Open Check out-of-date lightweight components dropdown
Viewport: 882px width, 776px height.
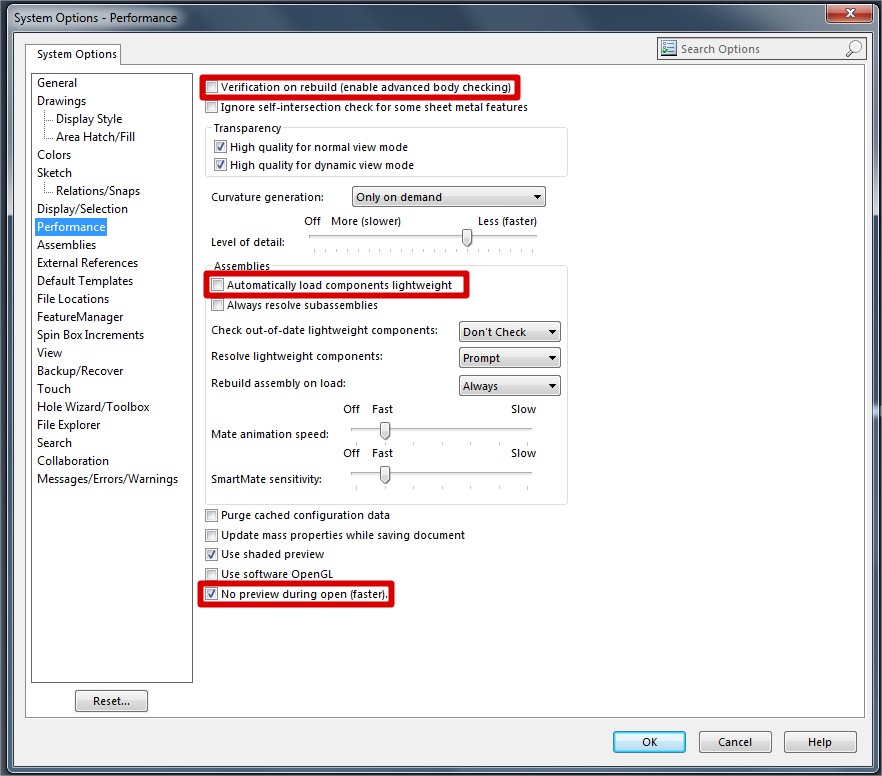[510, 332]
